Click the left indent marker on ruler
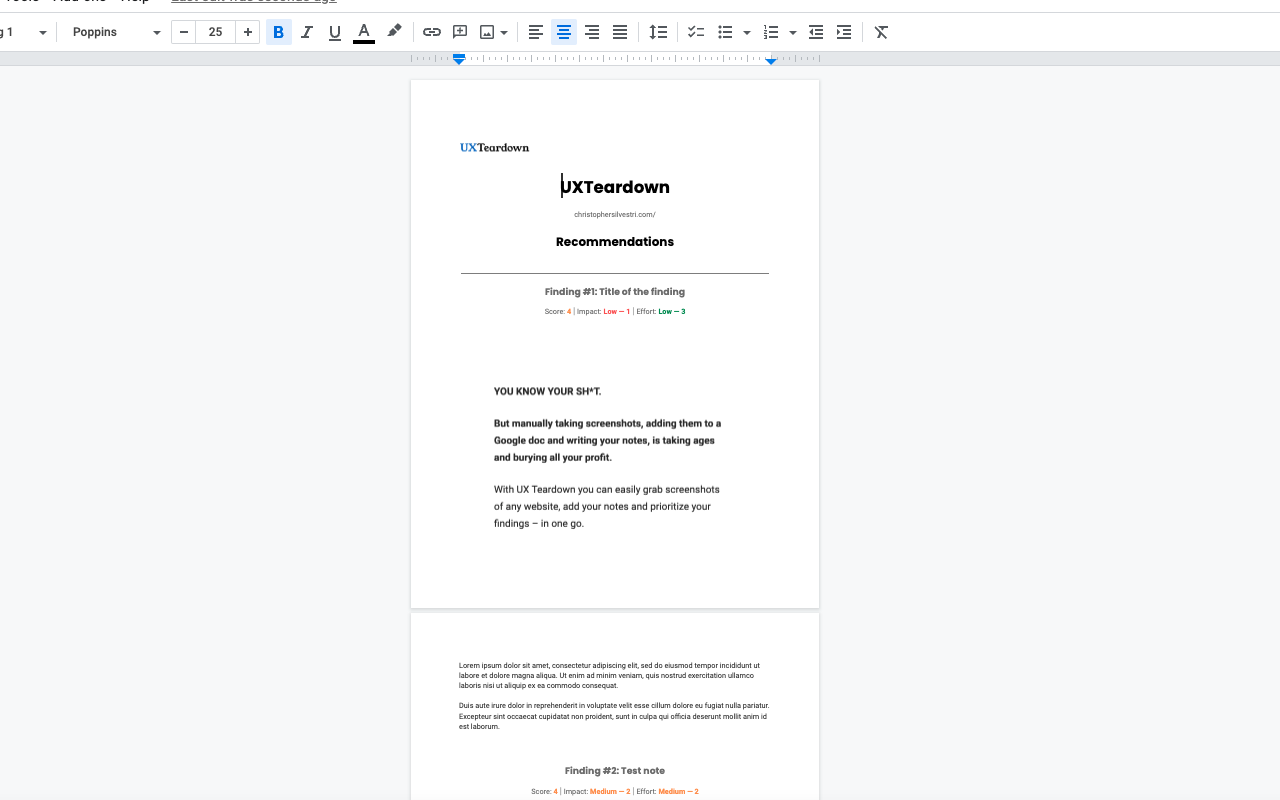The image size is (1280, 800). [459, 60]
